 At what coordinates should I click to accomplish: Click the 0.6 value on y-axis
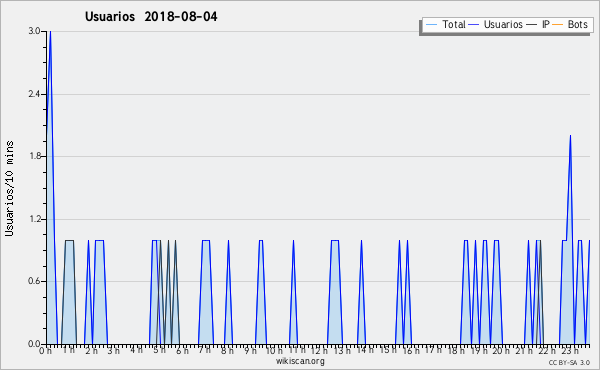34,281
